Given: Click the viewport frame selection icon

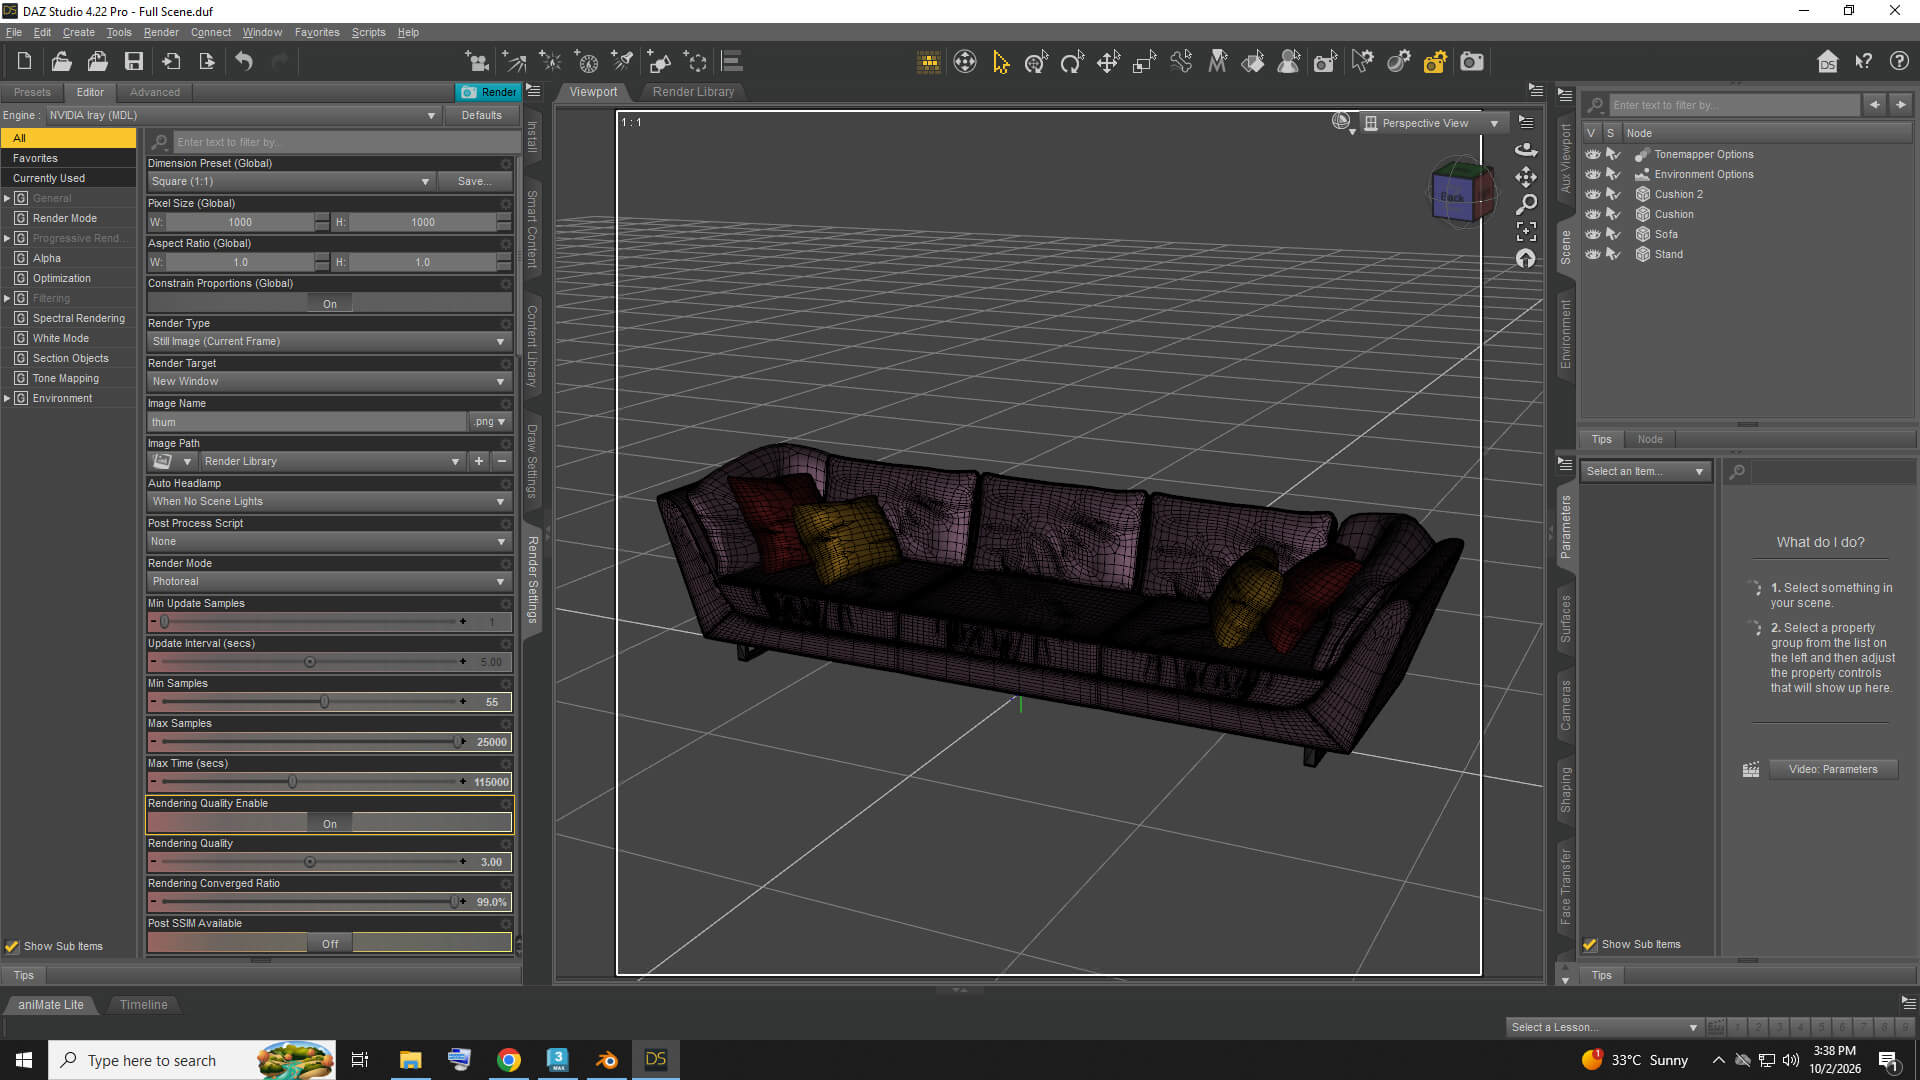Looking at the screenshot, I should pos(1526,231).
